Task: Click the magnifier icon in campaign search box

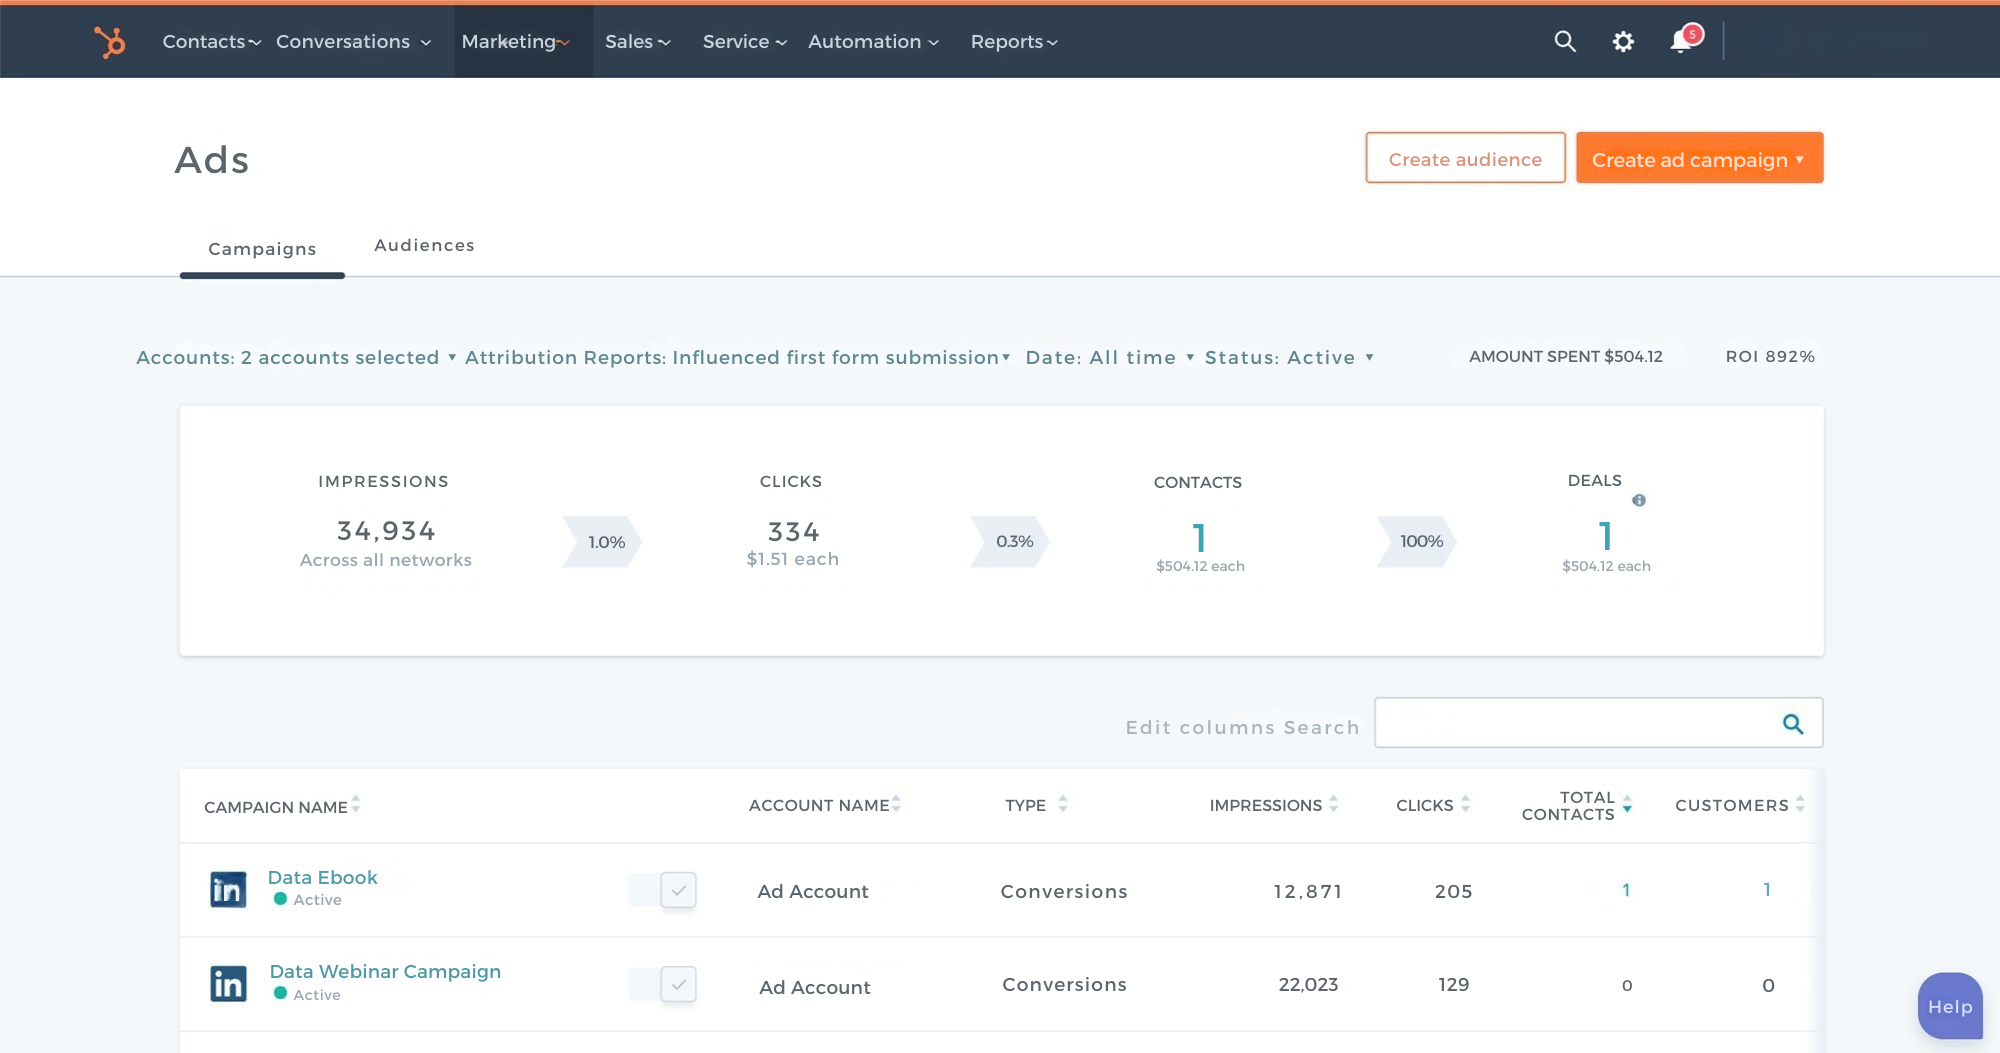Action: 1793,724
